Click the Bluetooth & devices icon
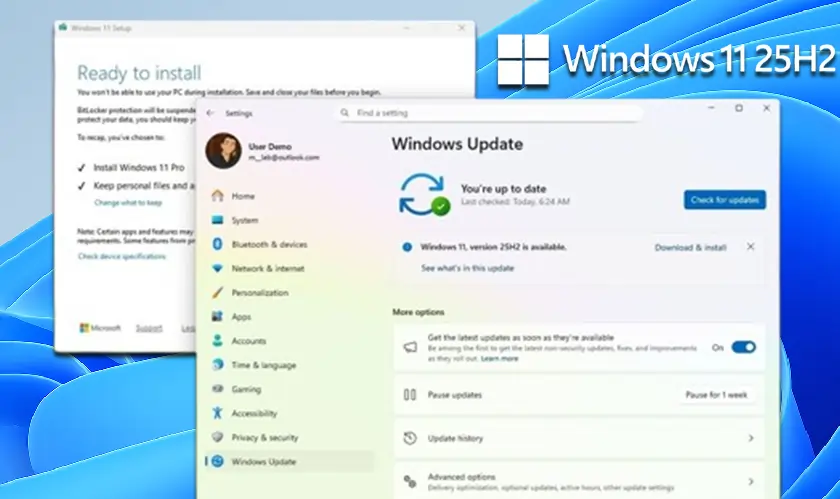The image size is (840, 499). pos(217,244)
